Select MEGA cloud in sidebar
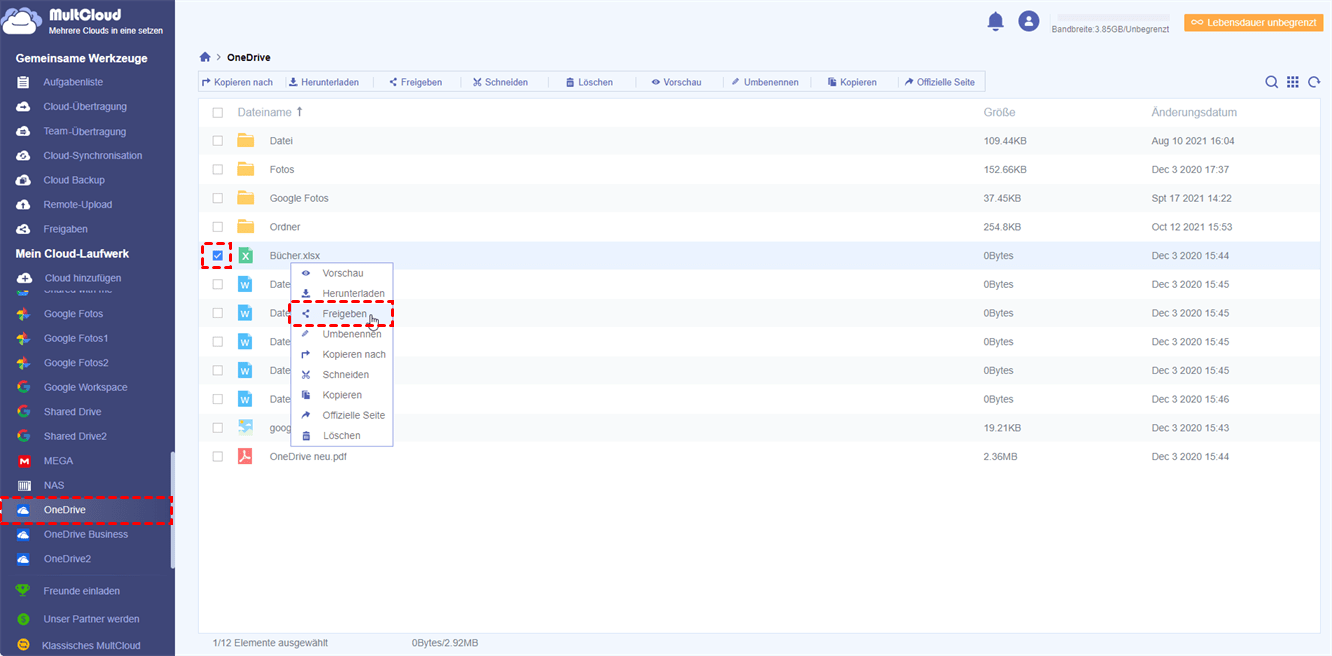 [x=58, y=461]
